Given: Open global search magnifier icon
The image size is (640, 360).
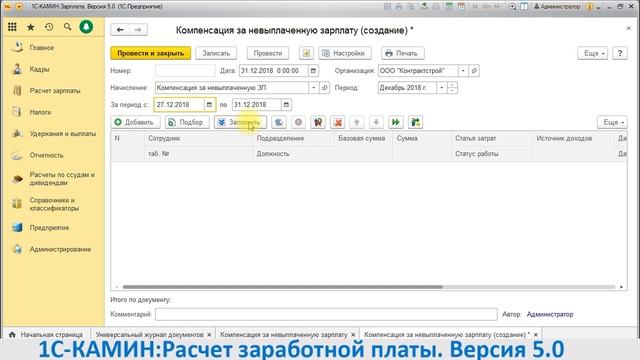Looking at the screenshot, I should tap(67, 27).
